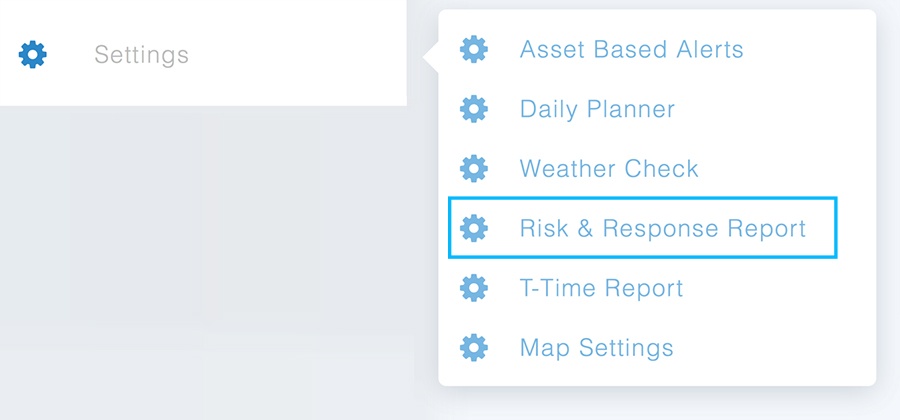Click the gear icon beside Asset Based Alerts
Image resolution: width=900 pixels, height=420 pixels.
click(x=474, y=49)
